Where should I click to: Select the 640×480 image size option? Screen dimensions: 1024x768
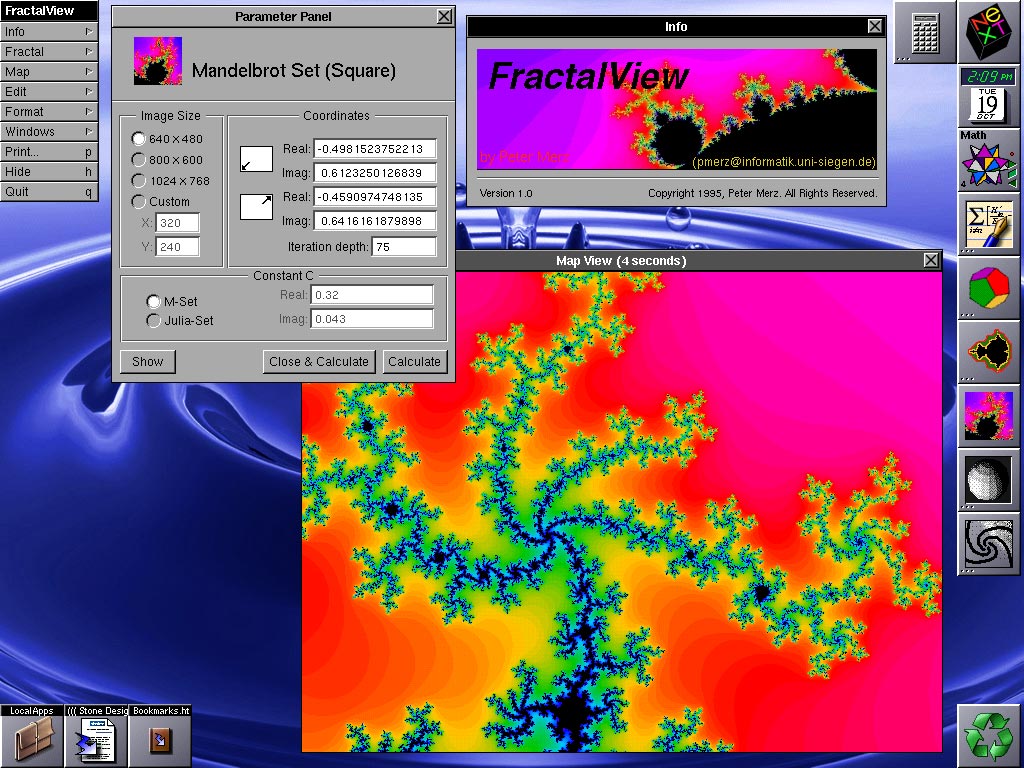[x=139, y=139]
